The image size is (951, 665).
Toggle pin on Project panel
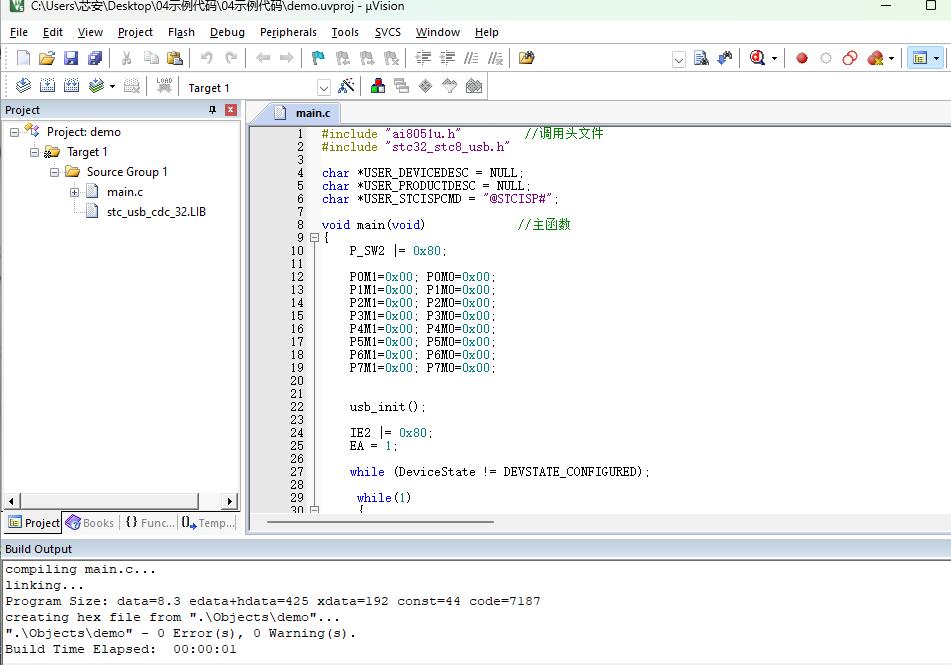212,110
